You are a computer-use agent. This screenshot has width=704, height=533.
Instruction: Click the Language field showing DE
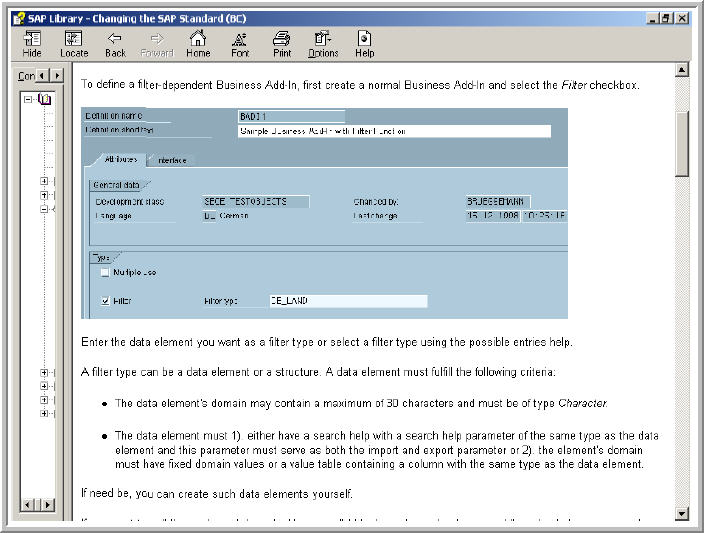coord(209,216)
